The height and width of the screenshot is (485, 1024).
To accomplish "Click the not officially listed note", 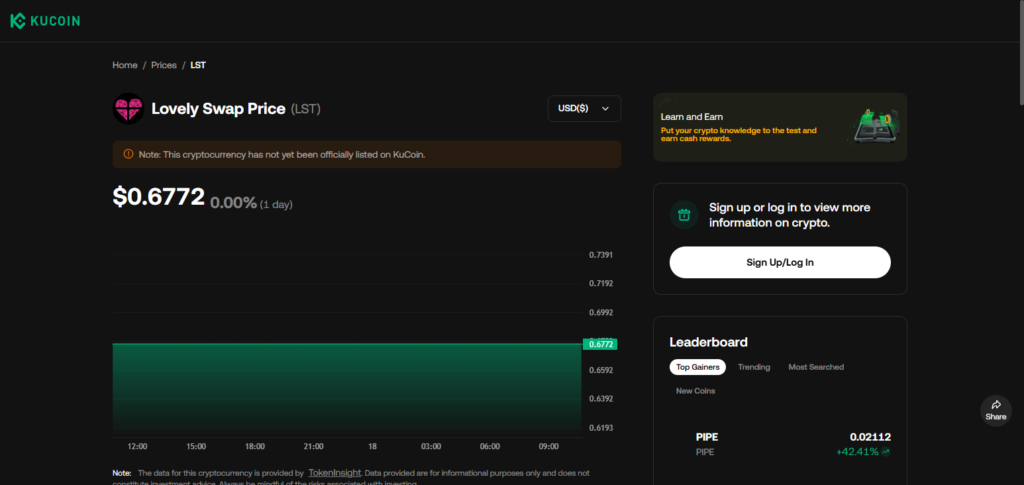I will [366, 155].
